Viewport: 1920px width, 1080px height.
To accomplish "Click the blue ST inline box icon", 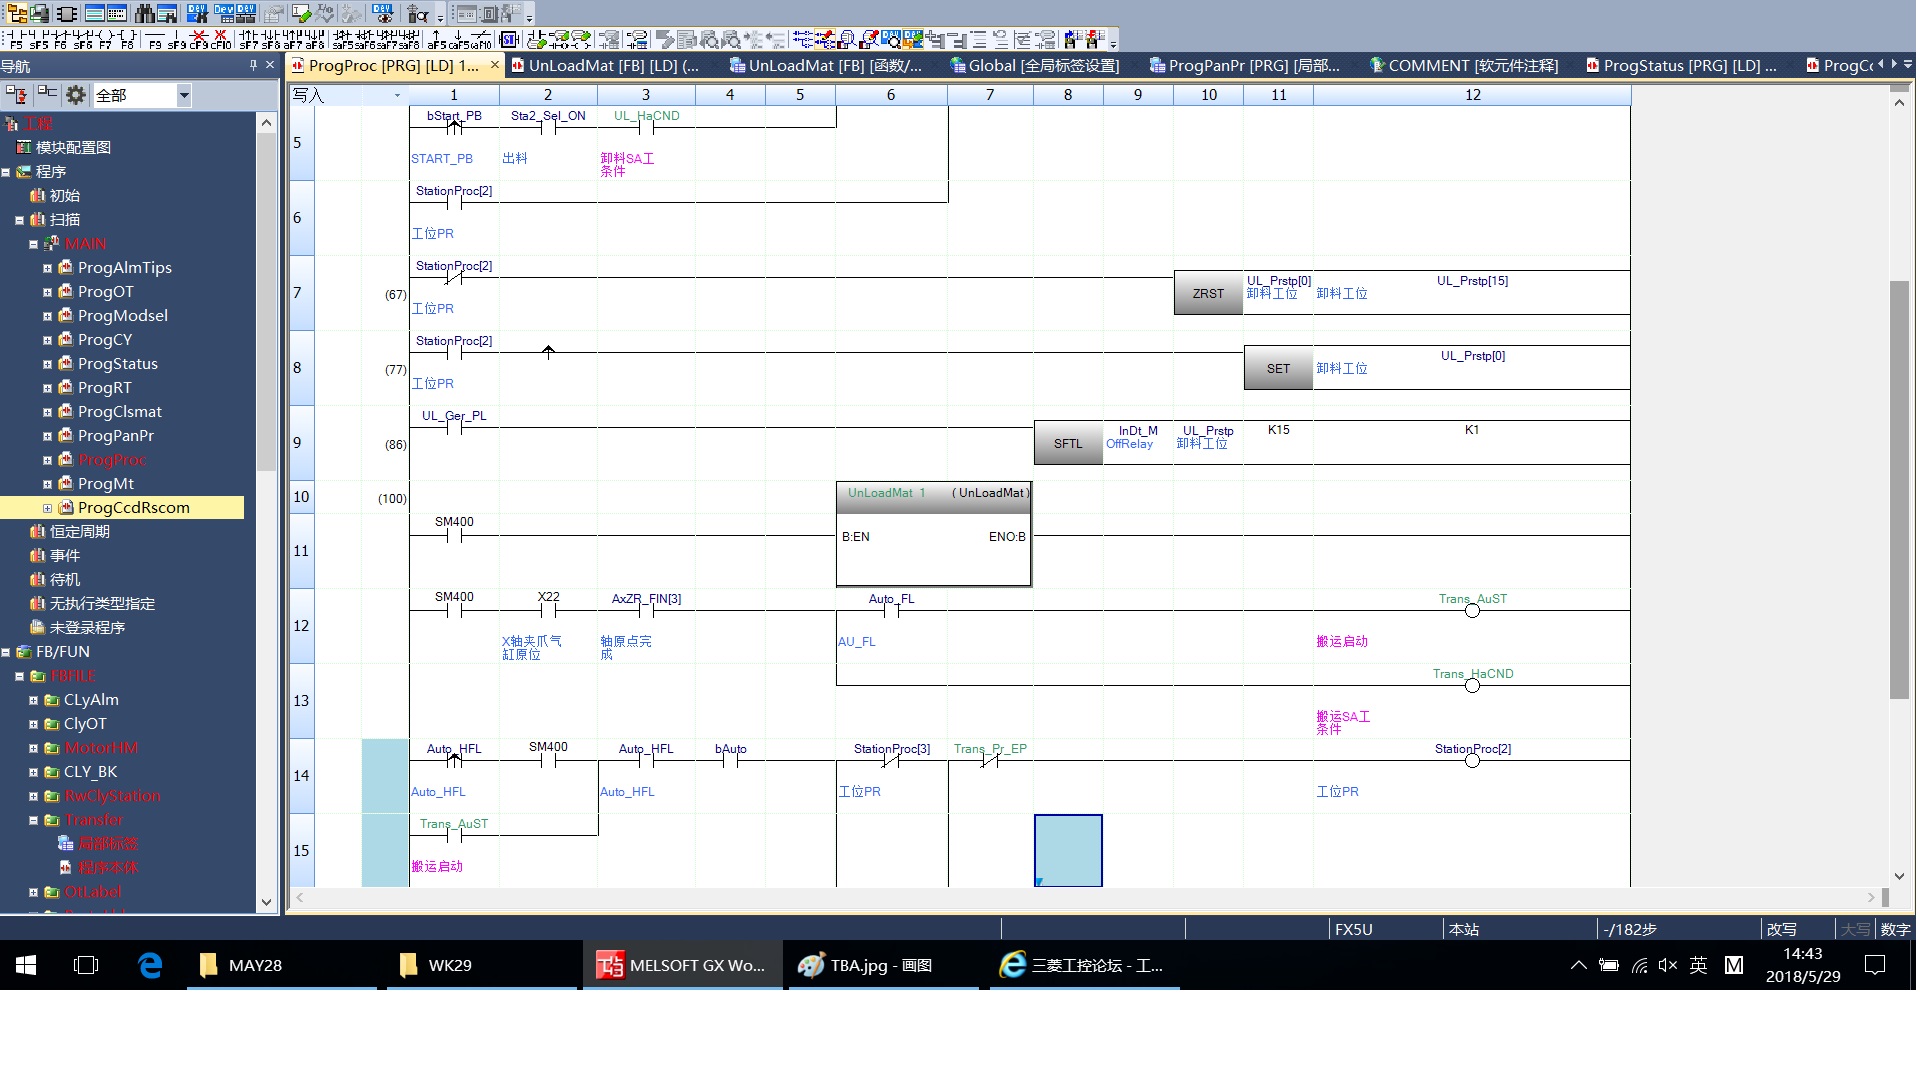I will tap(508, 39).
